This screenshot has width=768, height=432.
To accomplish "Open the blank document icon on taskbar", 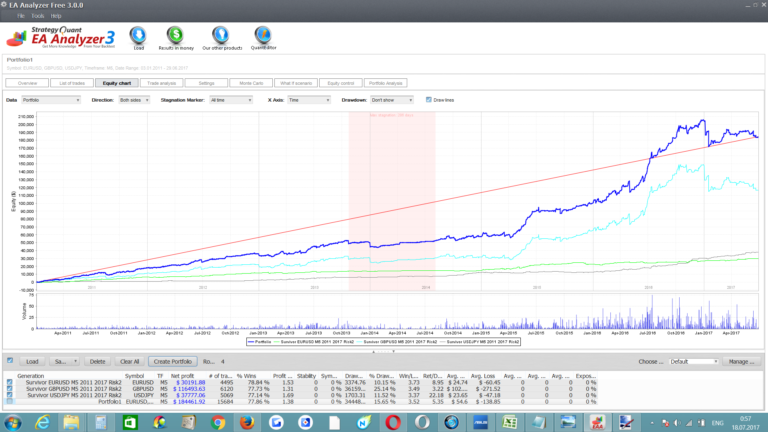I will [x=335, y=422].
